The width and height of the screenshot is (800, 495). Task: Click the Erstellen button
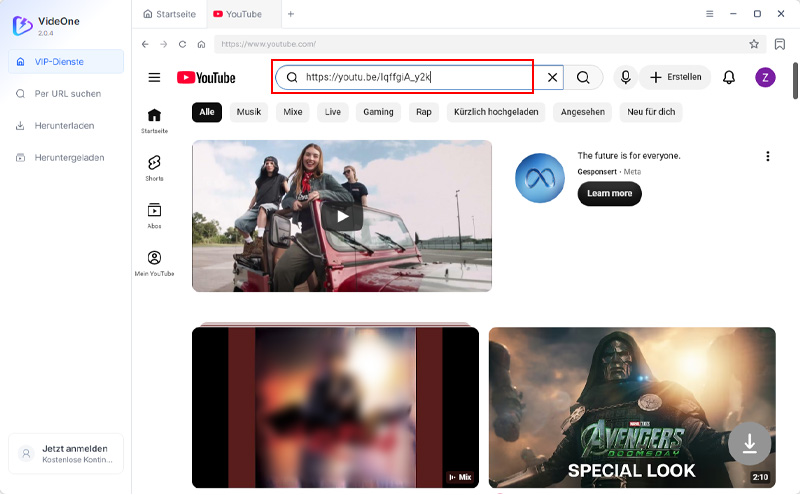[676, 78]
